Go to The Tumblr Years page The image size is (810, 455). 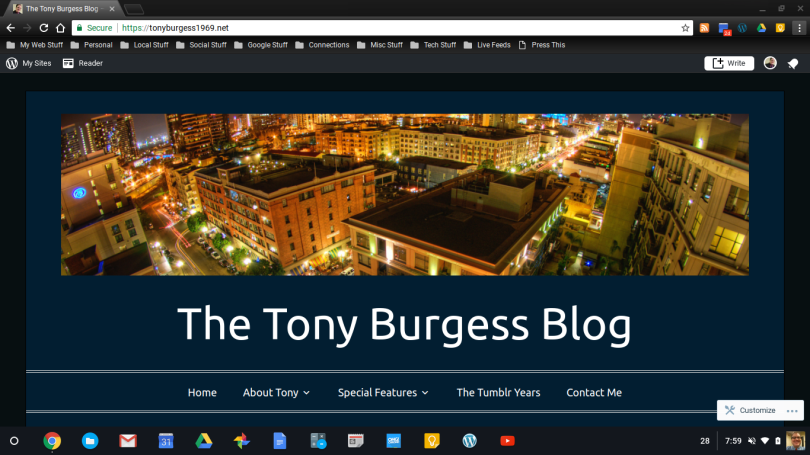(498, 393)
